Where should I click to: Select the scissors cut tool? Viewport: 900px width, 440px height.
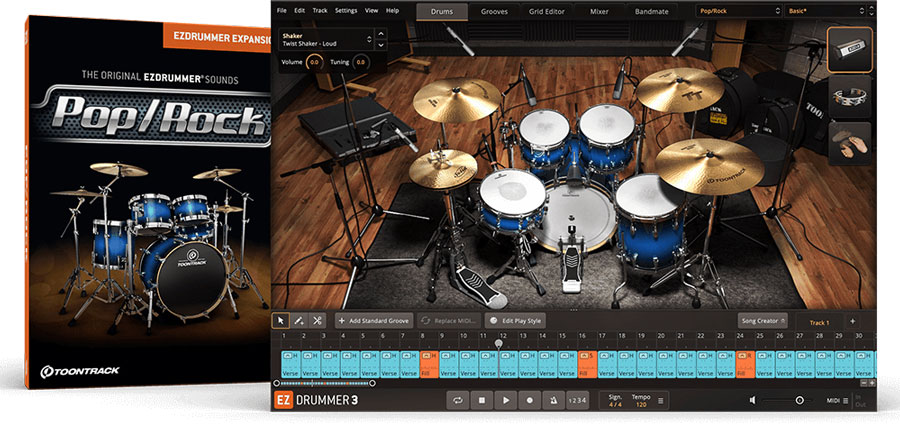pyautogui.click(x=317, y=320)
